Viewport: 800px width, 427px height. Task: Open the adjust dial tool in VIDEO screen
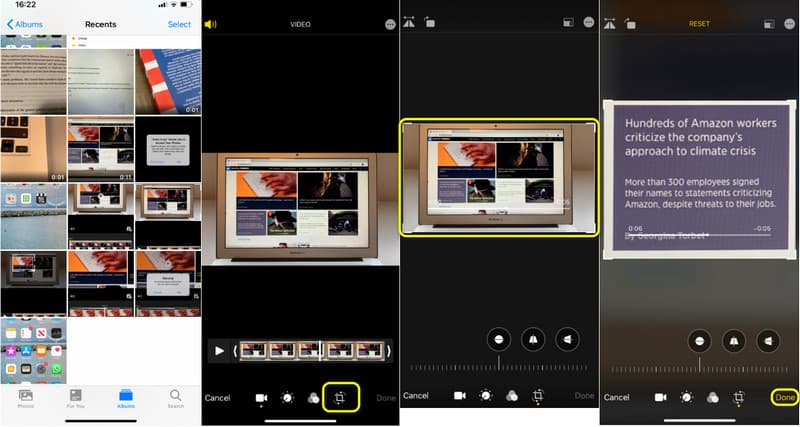click(288, 398)
